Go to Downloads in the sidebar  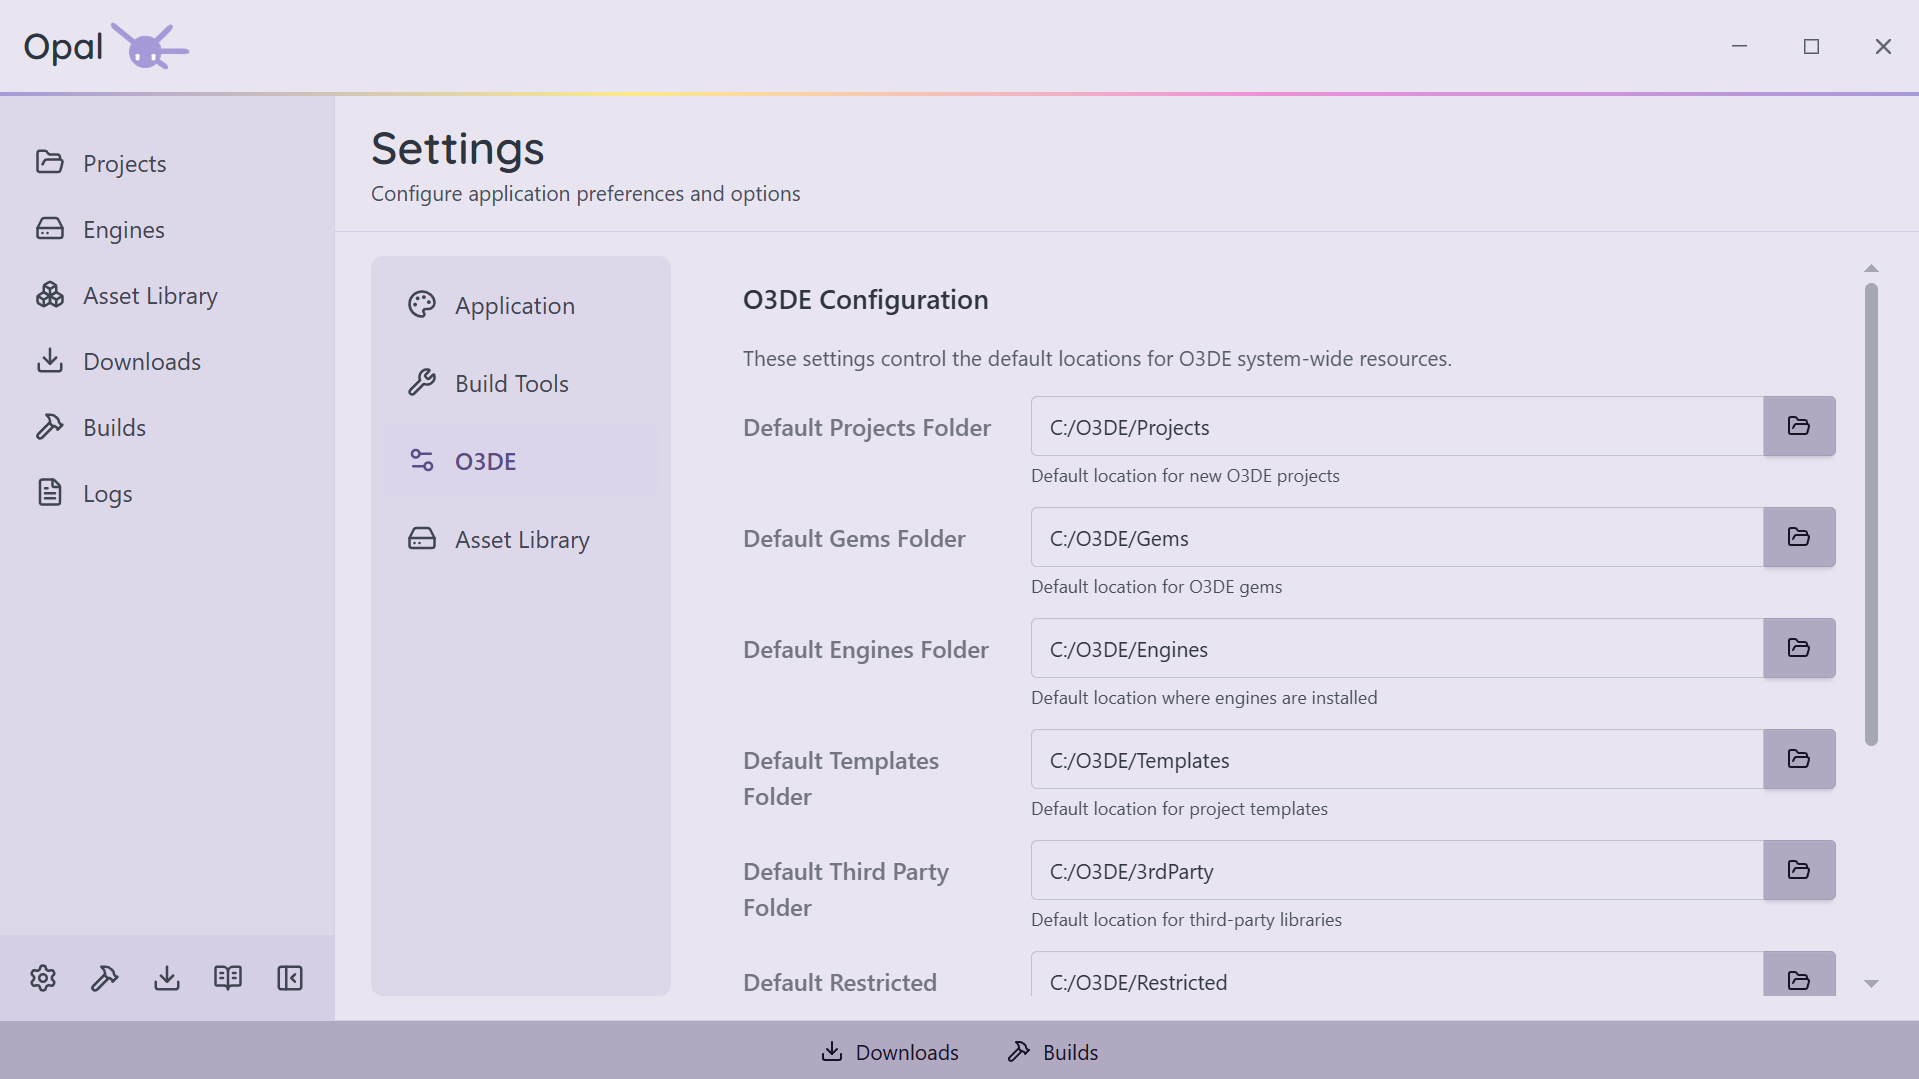pyautogui.click(x=167, y=361)
